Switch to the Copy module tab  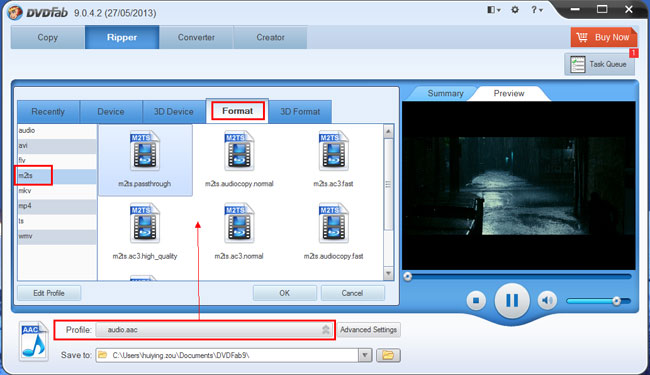click(48, 37)
